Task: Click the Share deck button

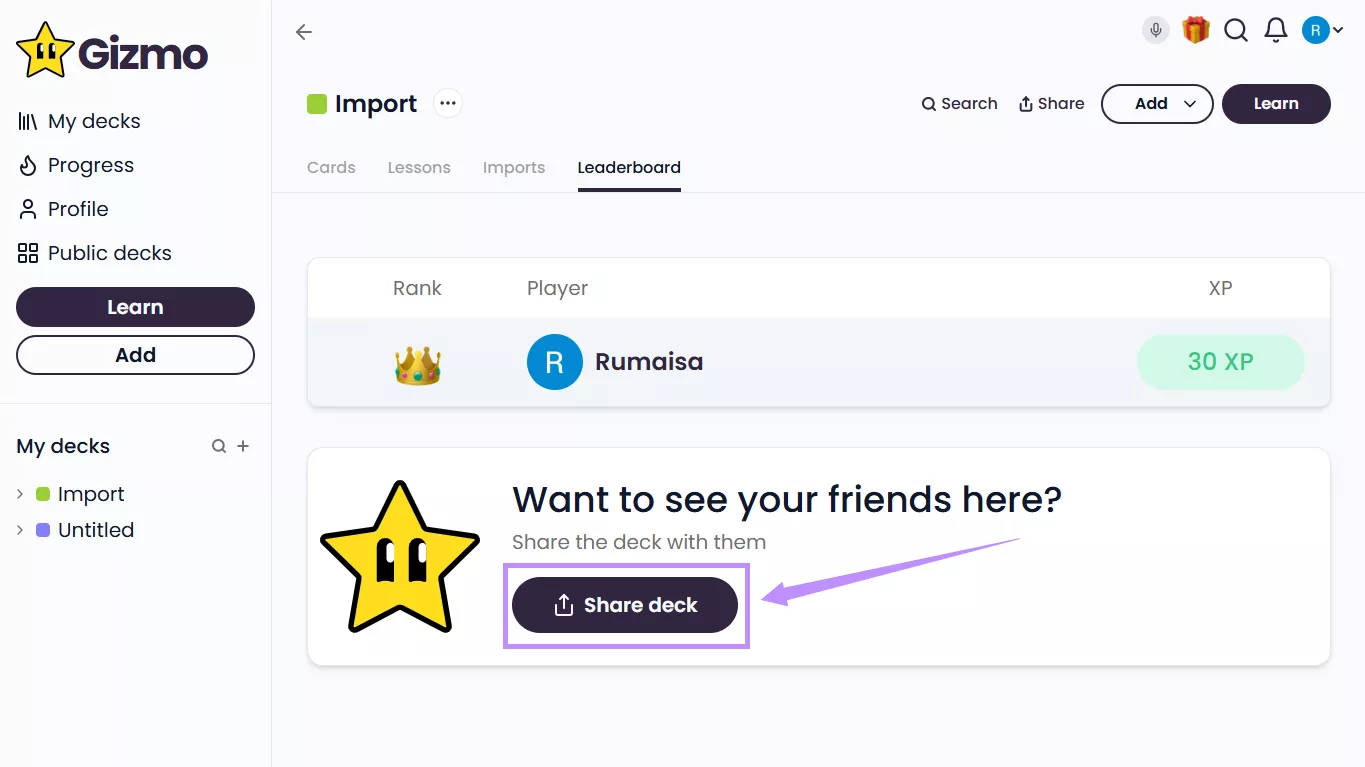Action: click(624, 604)
